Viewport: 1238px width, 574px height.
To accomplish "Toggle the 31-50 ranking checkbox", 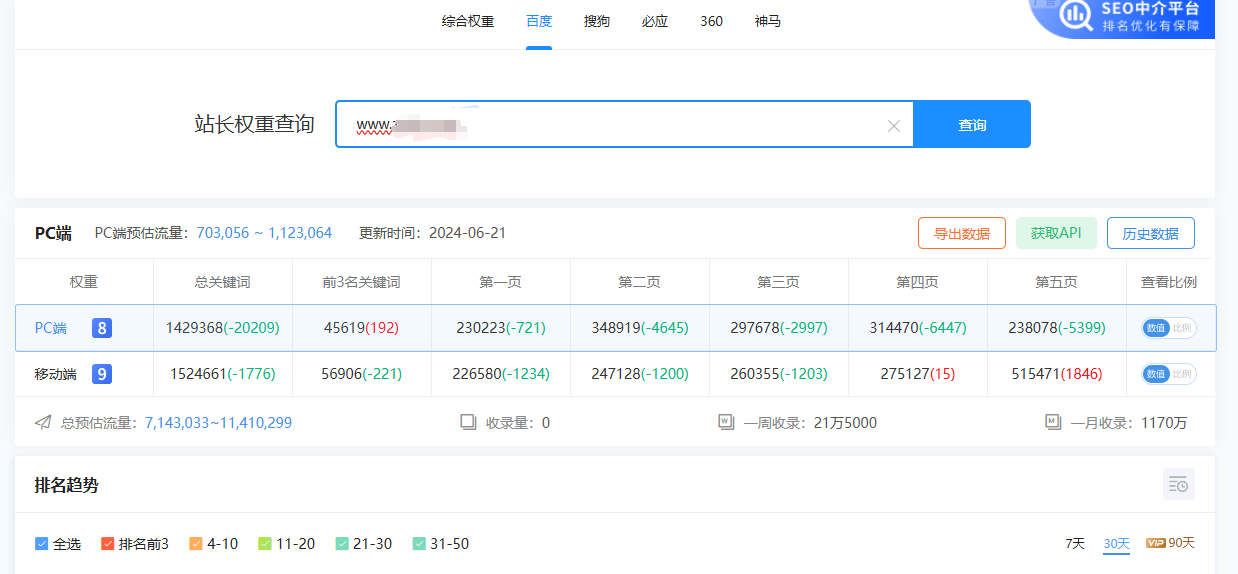I will coord(419,544).
